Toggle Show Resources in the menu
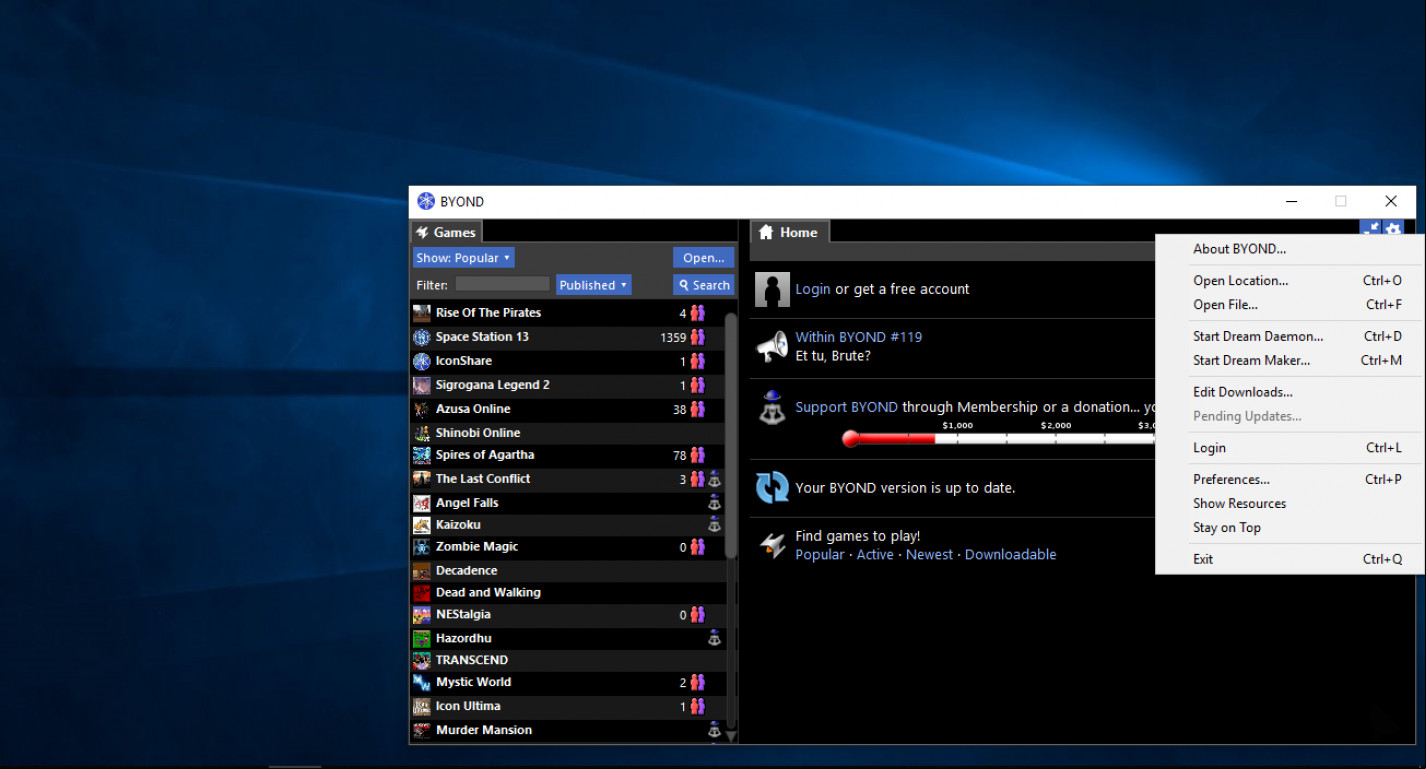 pyautogui.click(x=1289, y=504)
